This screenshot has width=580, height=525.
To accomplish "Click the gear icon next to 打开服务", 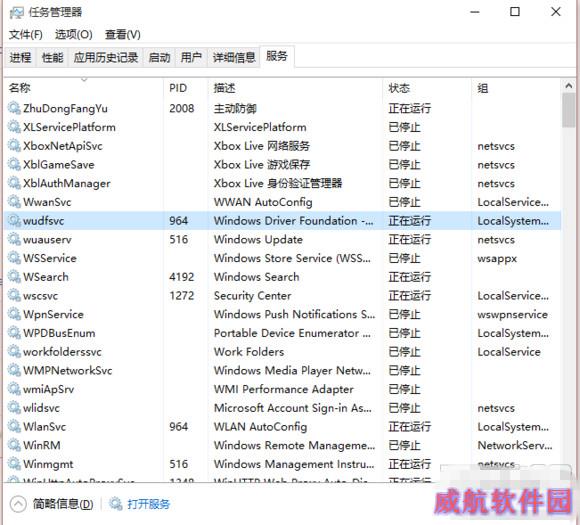I will pyautogui.click(x=116, y=504).
